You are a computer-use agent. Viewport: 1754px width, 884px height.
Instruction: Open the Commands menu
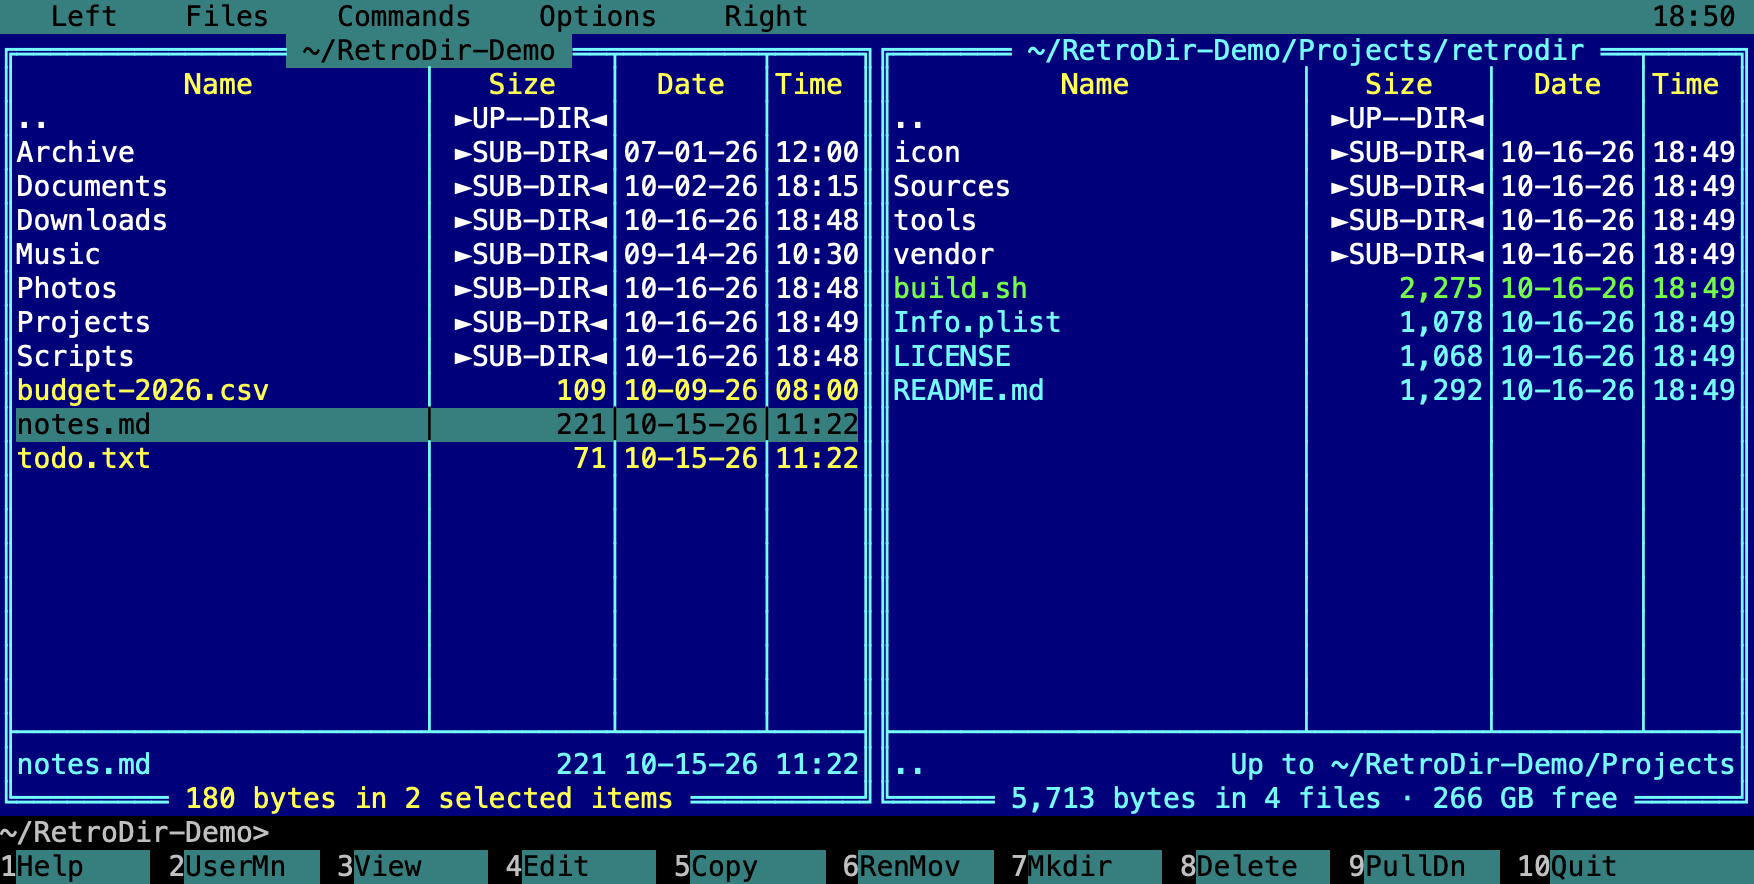click(404, 16)
